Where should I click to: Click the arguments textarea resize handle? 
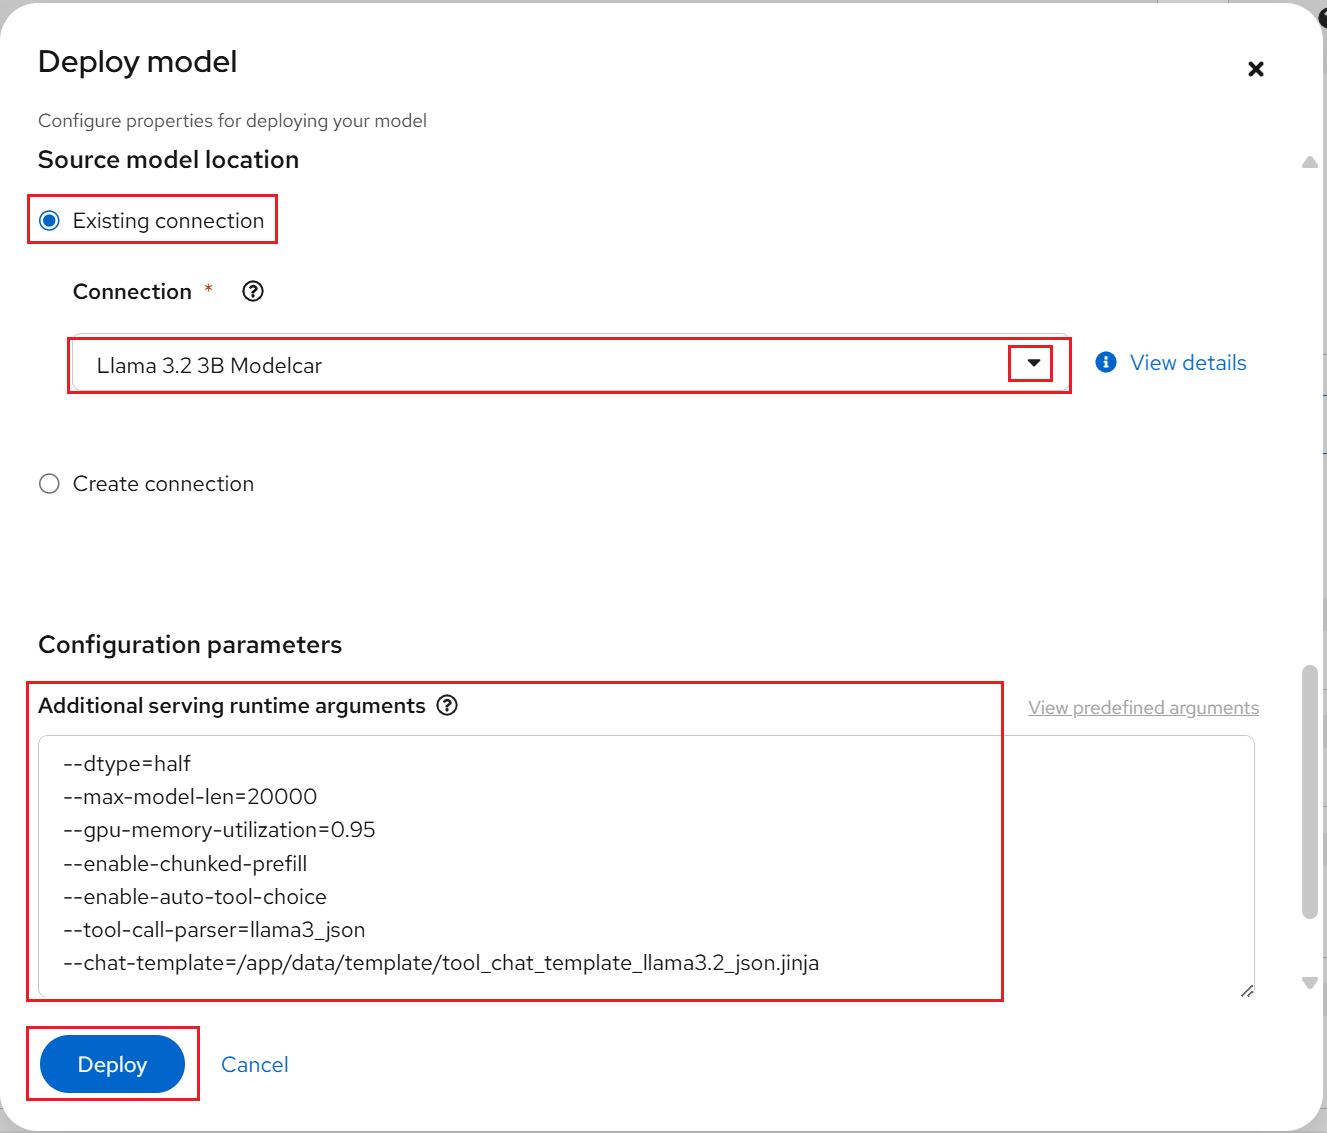[1247, 991]
